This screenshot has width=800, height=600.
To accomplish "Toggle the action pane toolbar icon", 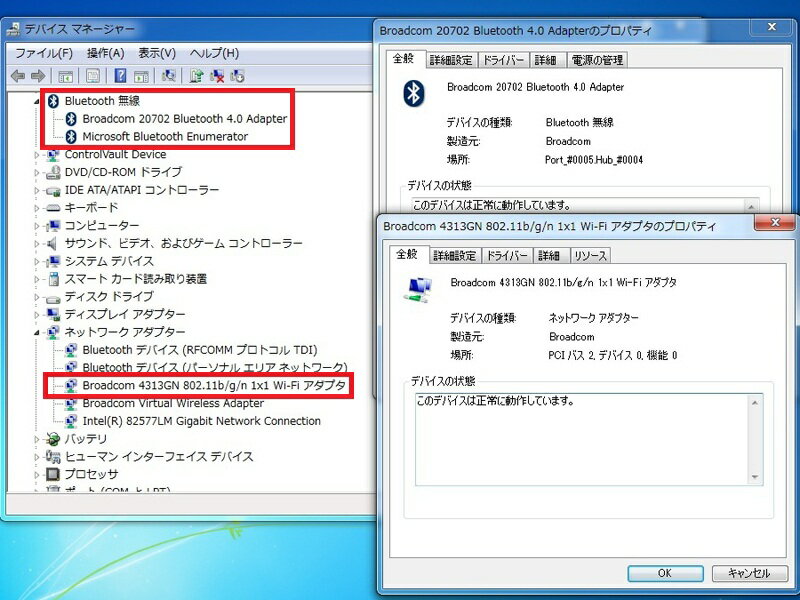I will point(141,77).
